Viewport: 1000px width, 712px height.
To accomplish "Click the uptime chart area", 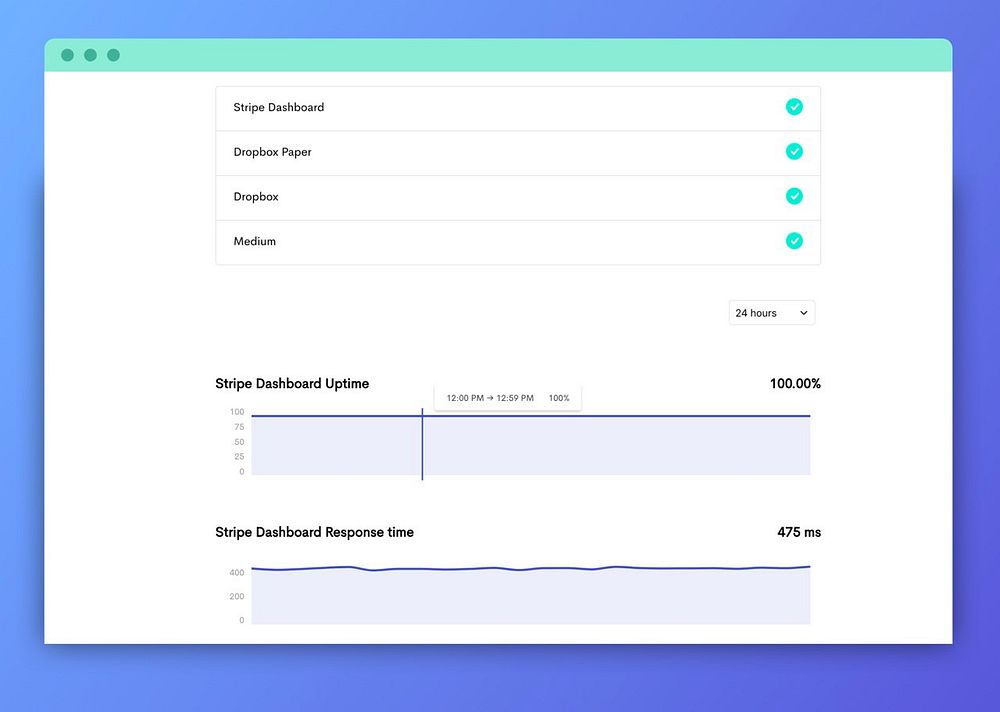I will (531, 444).
